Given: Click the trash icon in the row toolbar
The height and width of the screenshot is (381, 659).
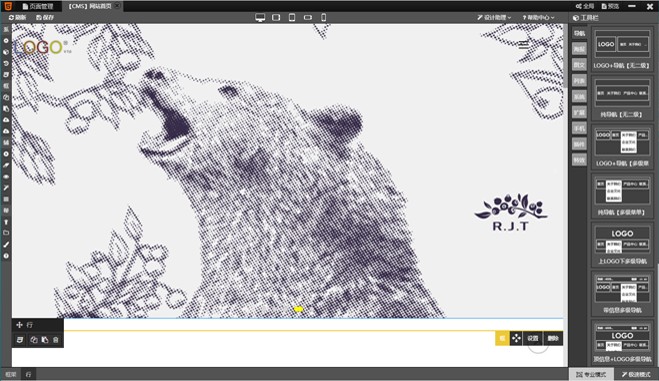Looking at the screenshot, I should pos(56,340).
